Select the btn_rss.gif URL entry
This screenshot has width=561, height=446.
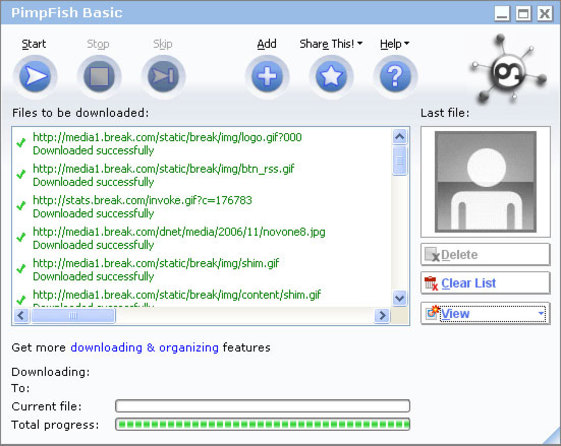point(164,169)
